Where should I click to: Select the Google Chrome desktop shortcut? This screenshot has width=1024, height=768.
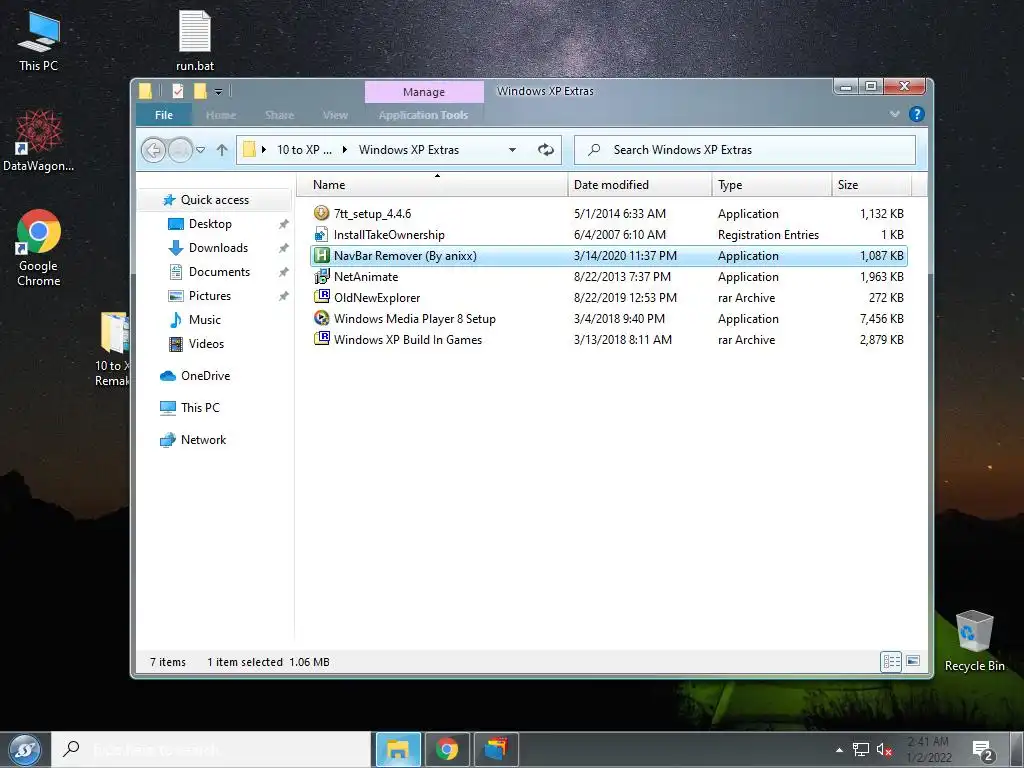pyautogui.click(x=39, y=249)
